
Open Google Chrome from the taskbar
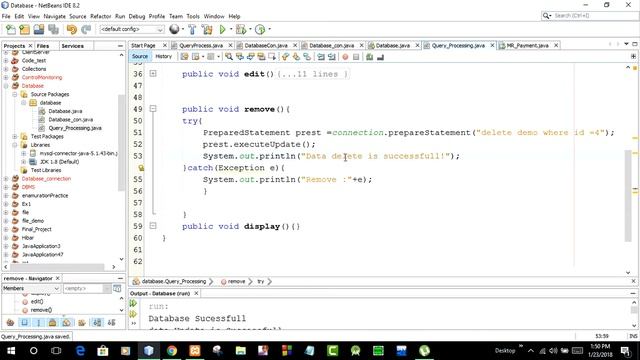click(x=172, y=351)
